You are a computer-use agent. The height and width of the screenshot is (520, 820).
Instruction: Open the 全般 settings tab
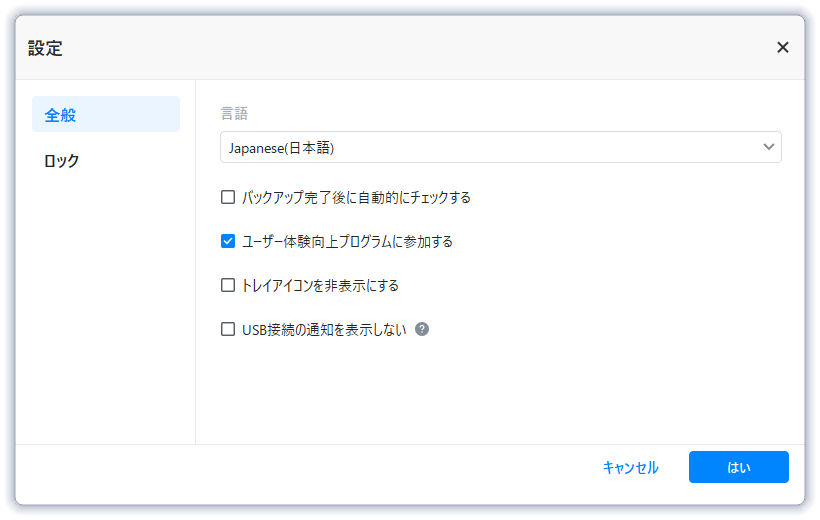(x=106, y=114)
